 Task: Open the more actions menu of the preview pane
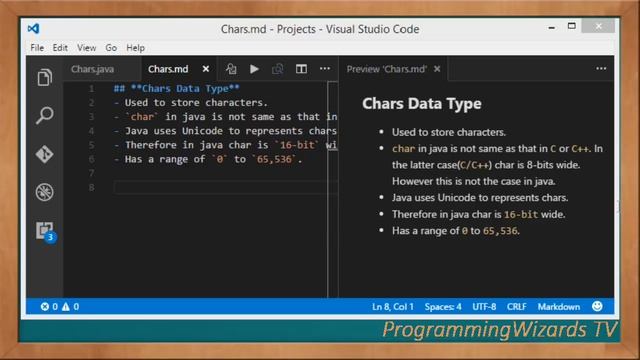[x=601, y=69]
